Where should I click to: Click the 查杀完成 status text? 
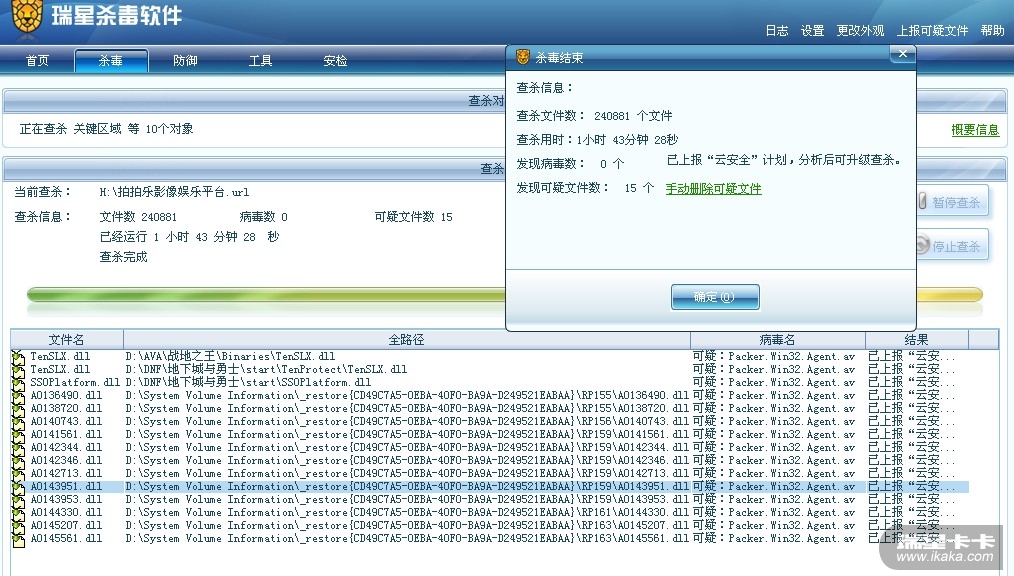(123, 257)
